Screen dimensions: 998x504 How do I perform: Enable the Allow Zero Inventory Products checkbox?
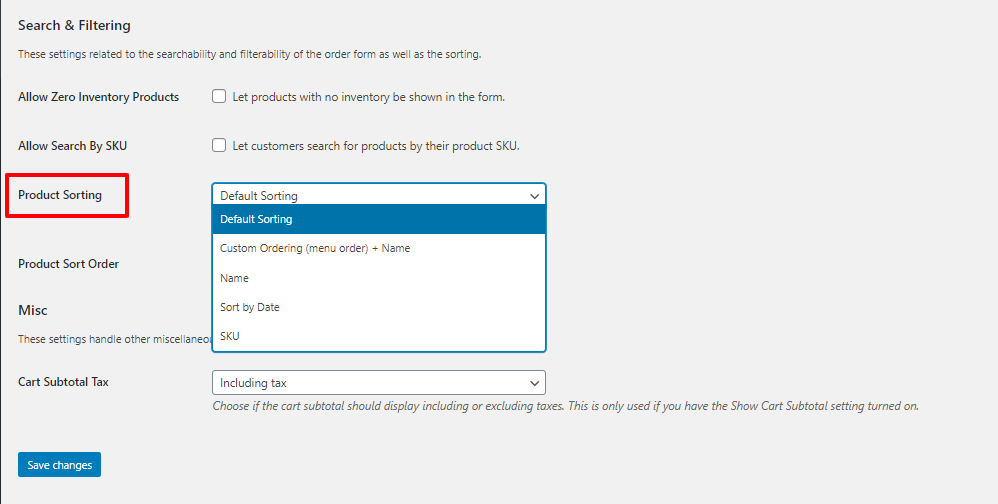(219, 97)
